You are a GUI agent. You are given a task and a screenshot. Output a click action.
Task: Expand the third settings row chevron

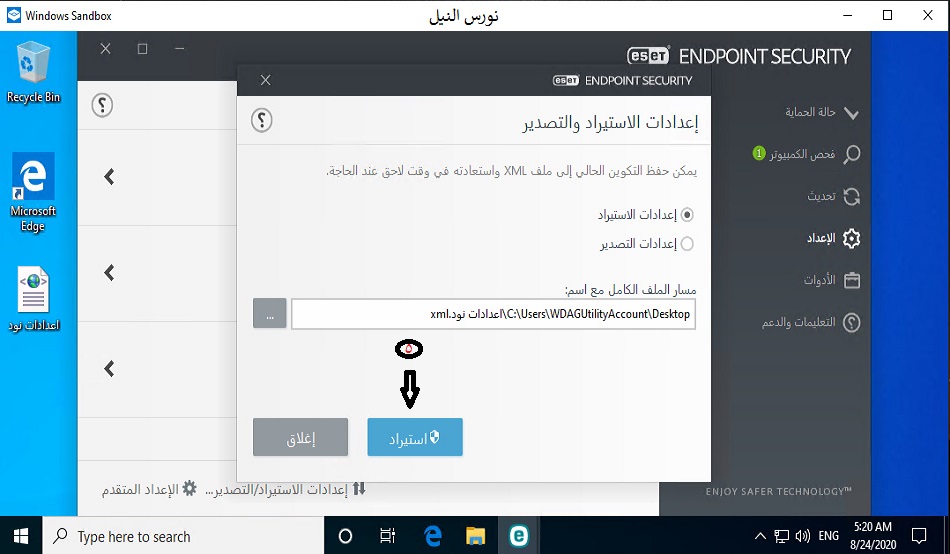110,369
